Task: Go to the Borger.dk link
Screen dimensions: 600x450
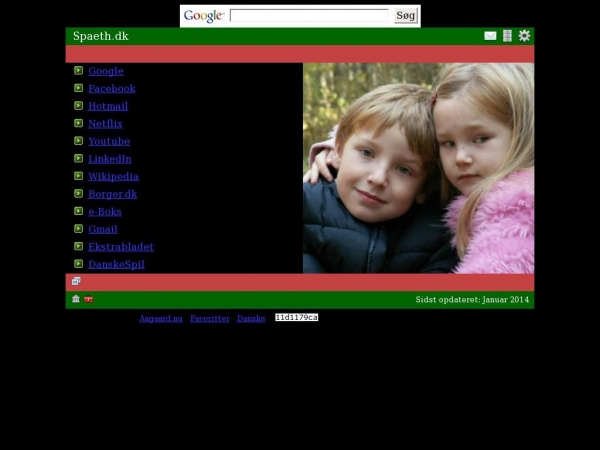Action: click(x=112, y=194)
